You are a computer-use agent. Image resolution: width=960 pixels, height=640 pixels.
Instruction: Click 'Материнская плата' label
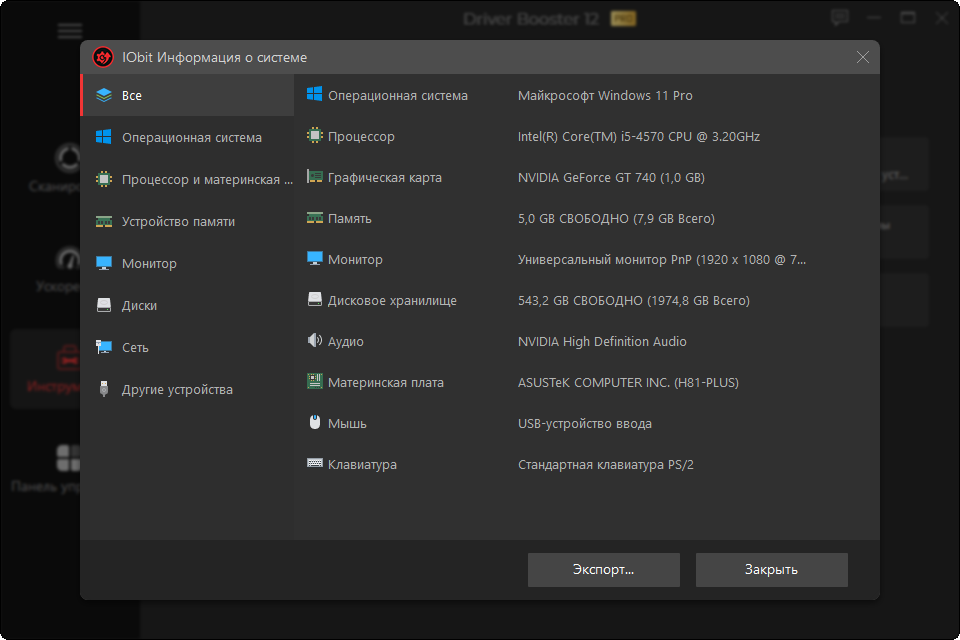pos(386,383)
